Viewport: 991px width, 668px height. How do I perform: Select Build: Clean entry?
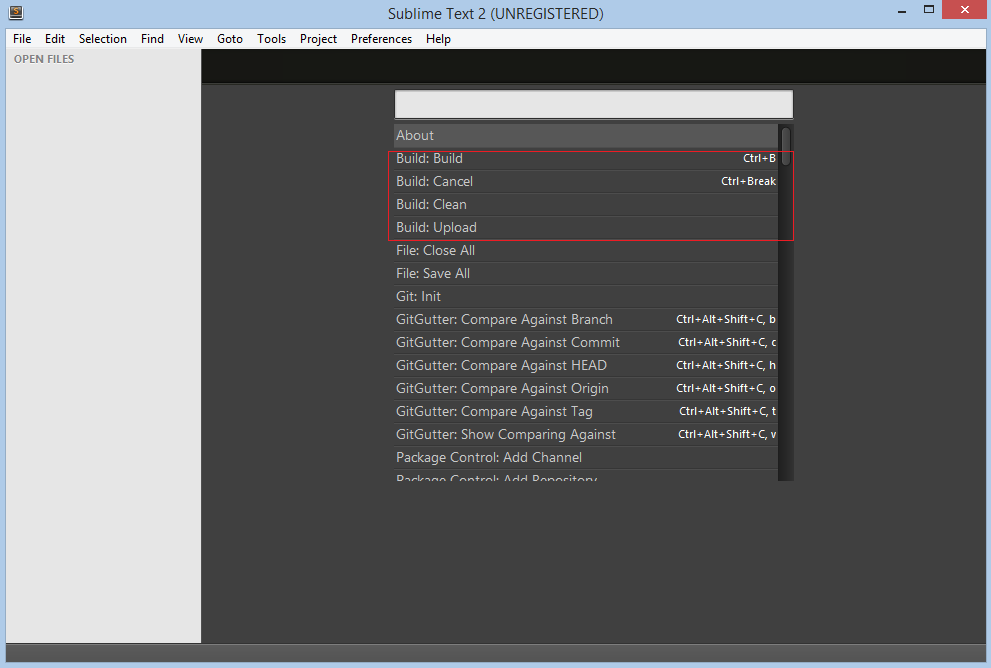click(x=586, y=205)
